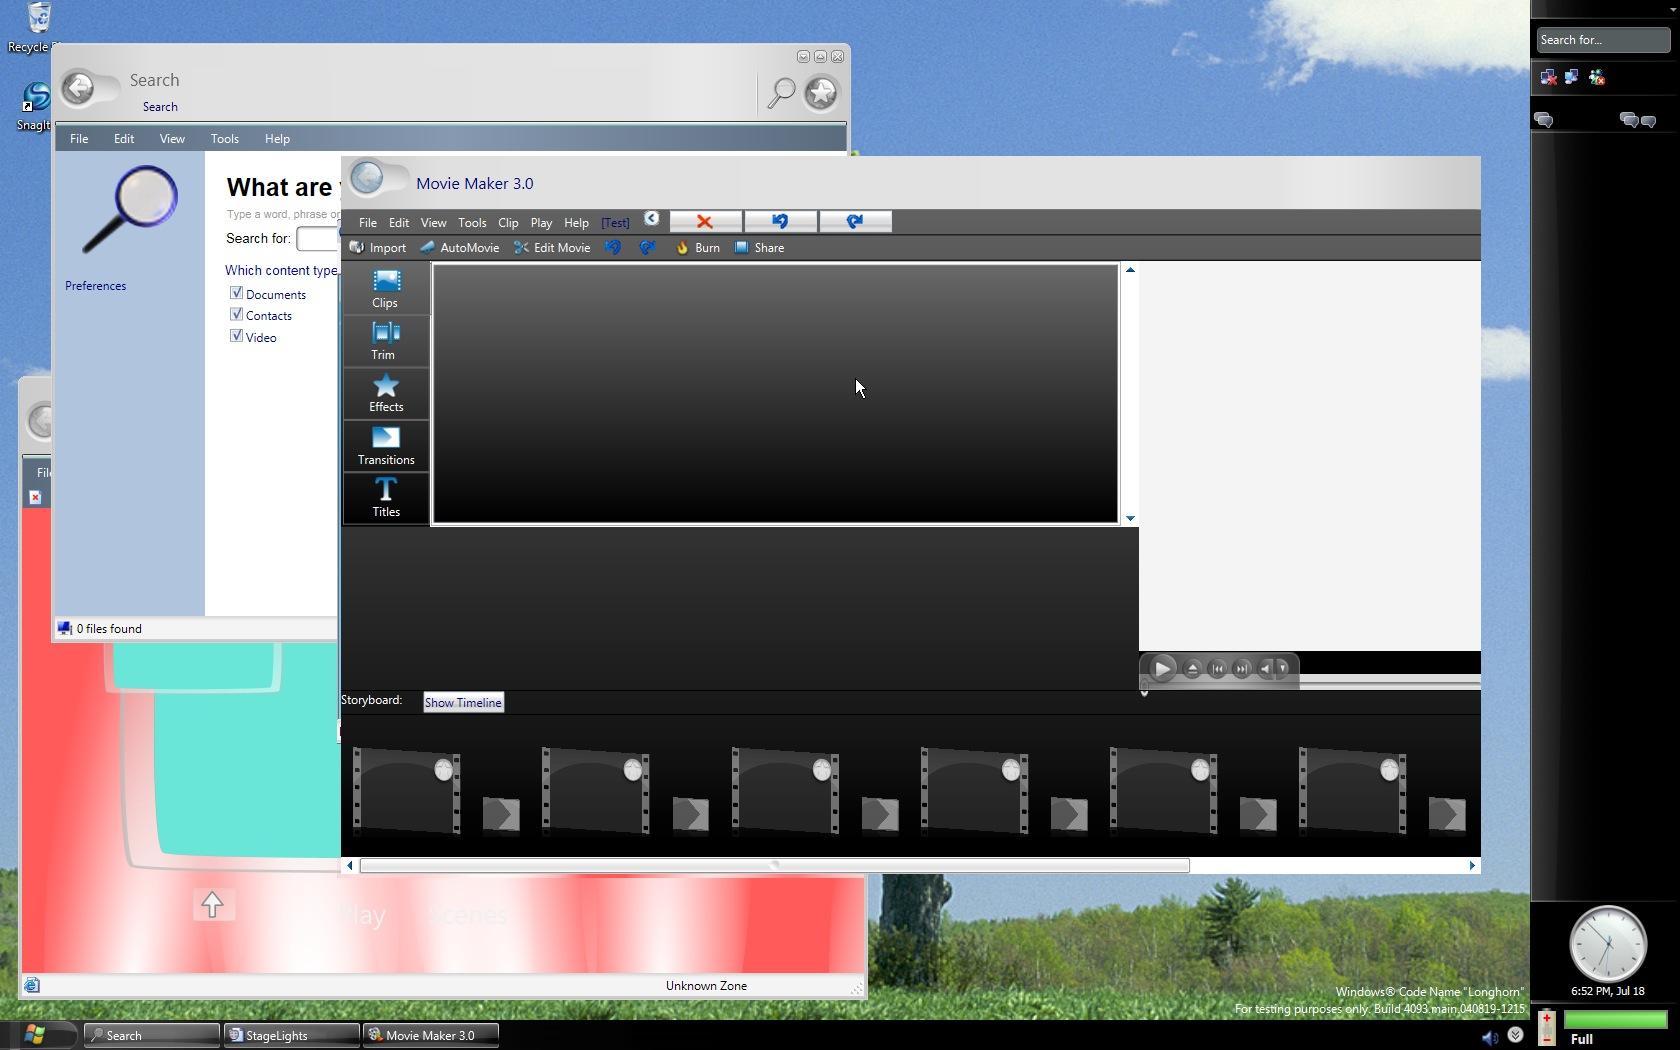Open the Transitions panel
This screenshot has height=1050, width=1680.
point(386,446)
